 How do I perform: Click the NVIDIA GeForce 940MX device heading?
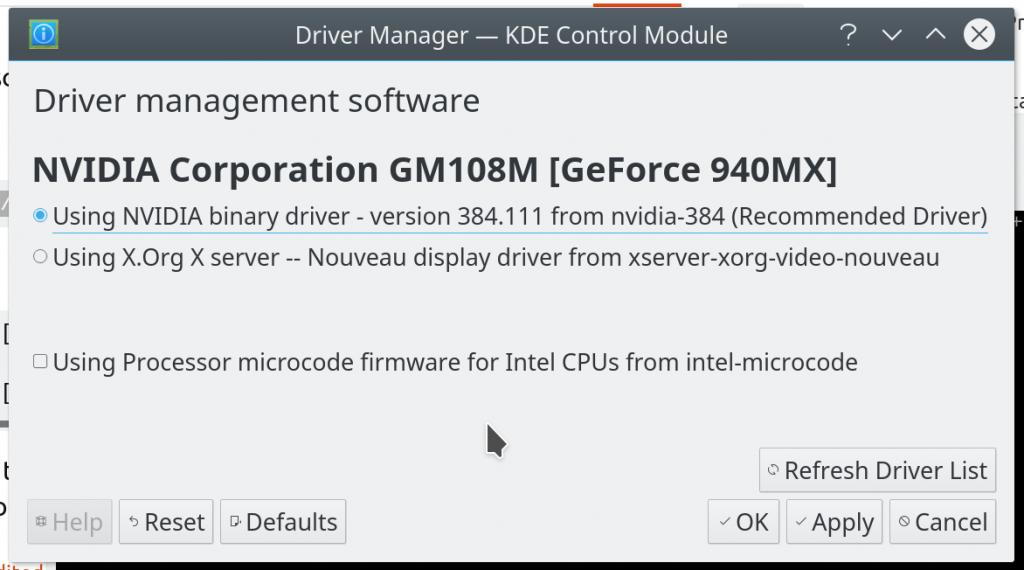pyautogui.click(x=434, y=170)
